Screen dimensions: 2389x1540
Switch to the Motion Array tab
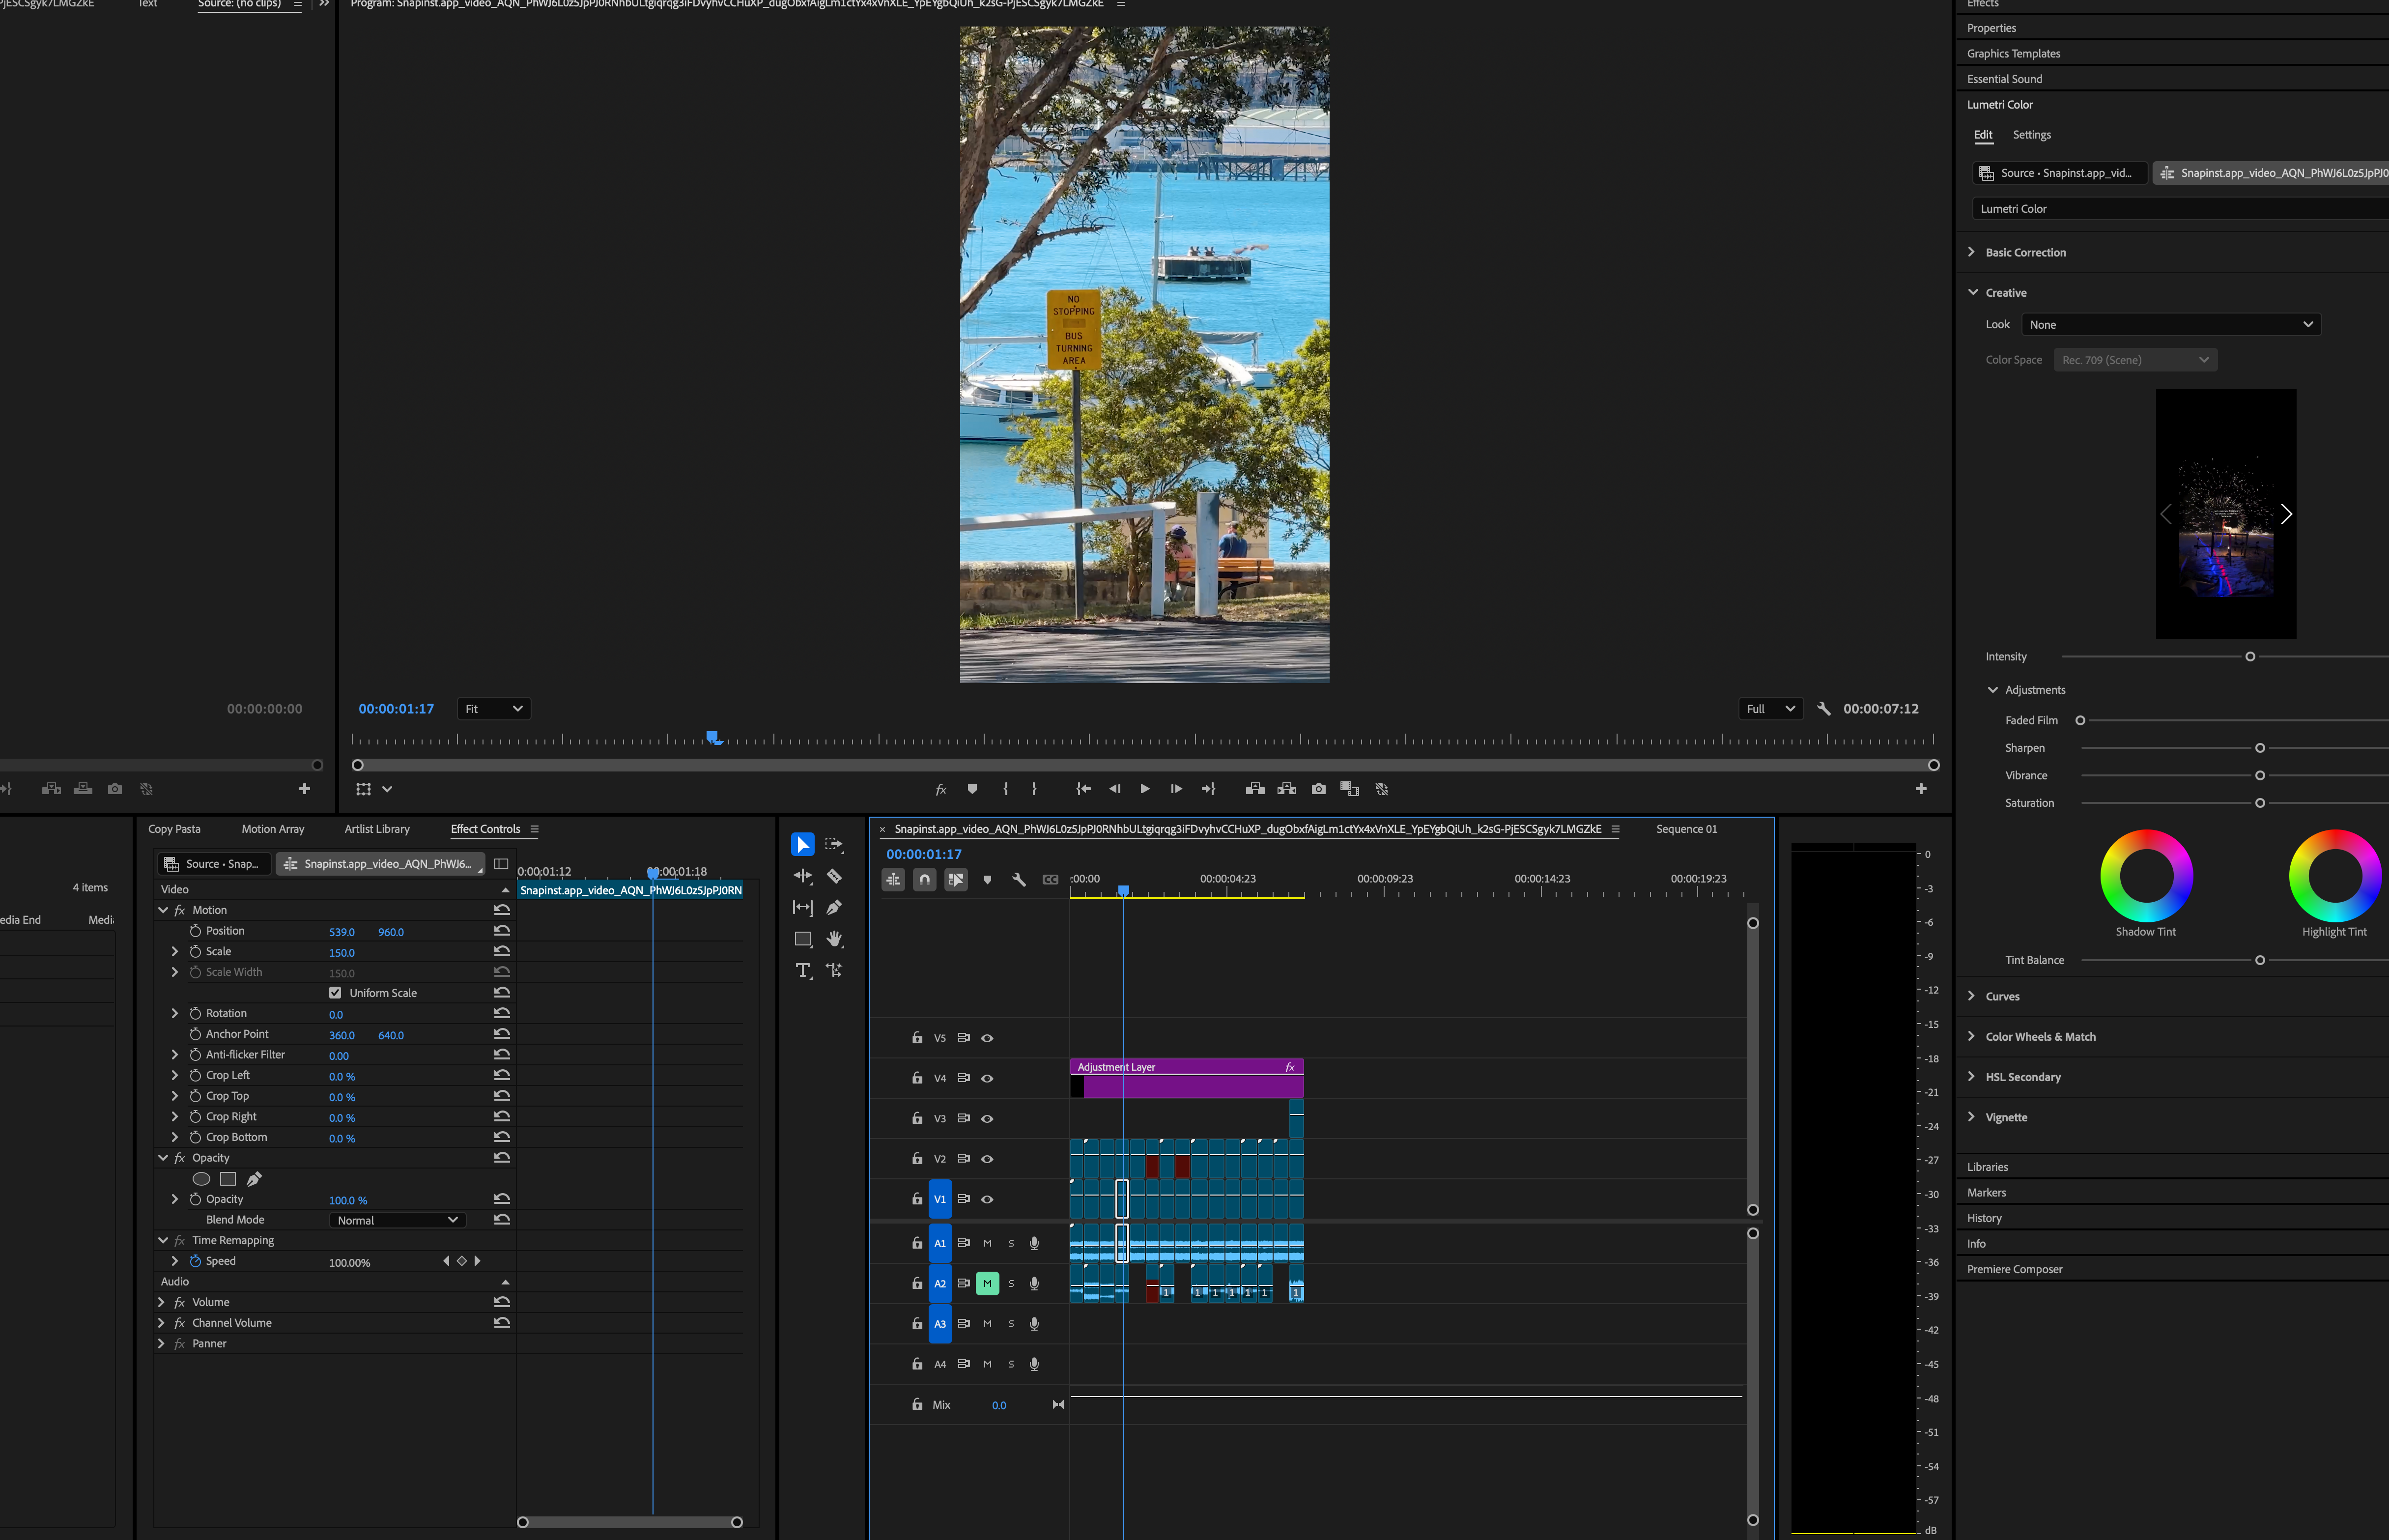click(272, 829)
